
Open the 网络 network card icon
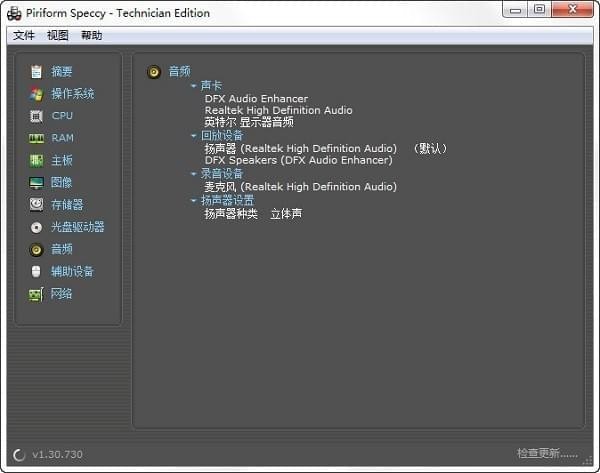(36, 294)
